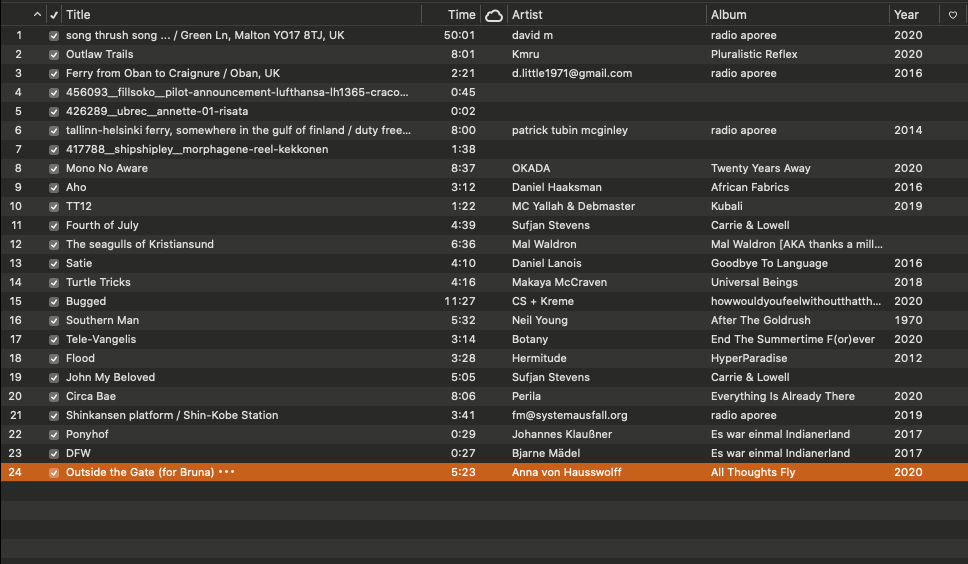This screenshot has width=968, height=564.
Task: Uncheck the checkbox for Outside the Gate (for Bruna)
Action: (54, 473)
